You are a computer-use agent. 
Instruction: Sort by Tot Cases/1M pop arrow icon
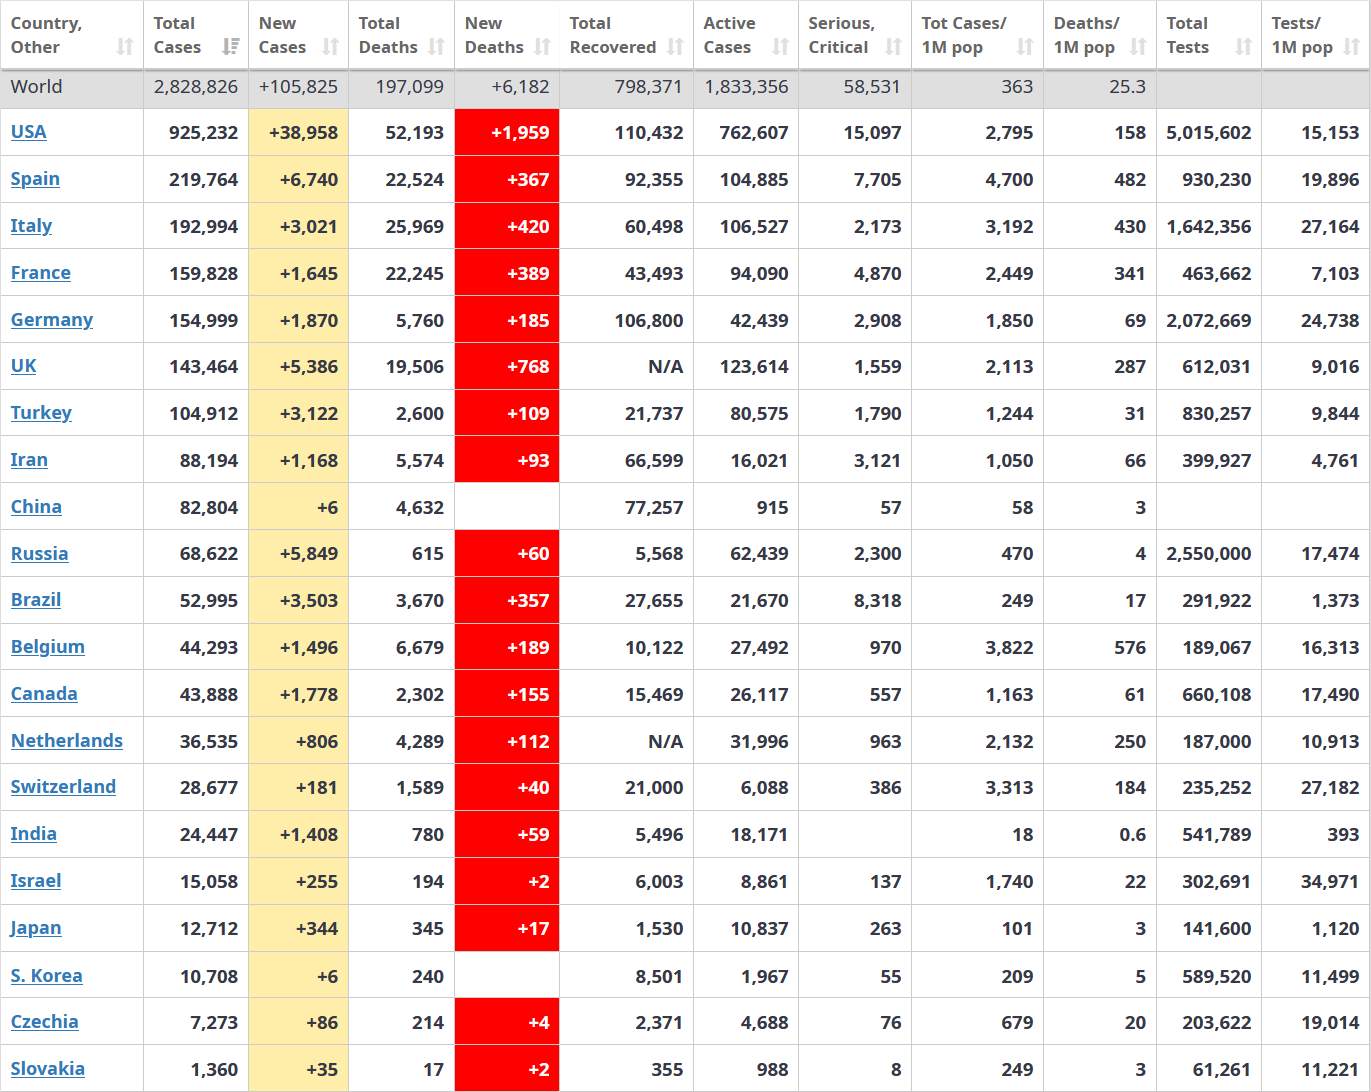pyautogui.click(x=1025, y=47)
